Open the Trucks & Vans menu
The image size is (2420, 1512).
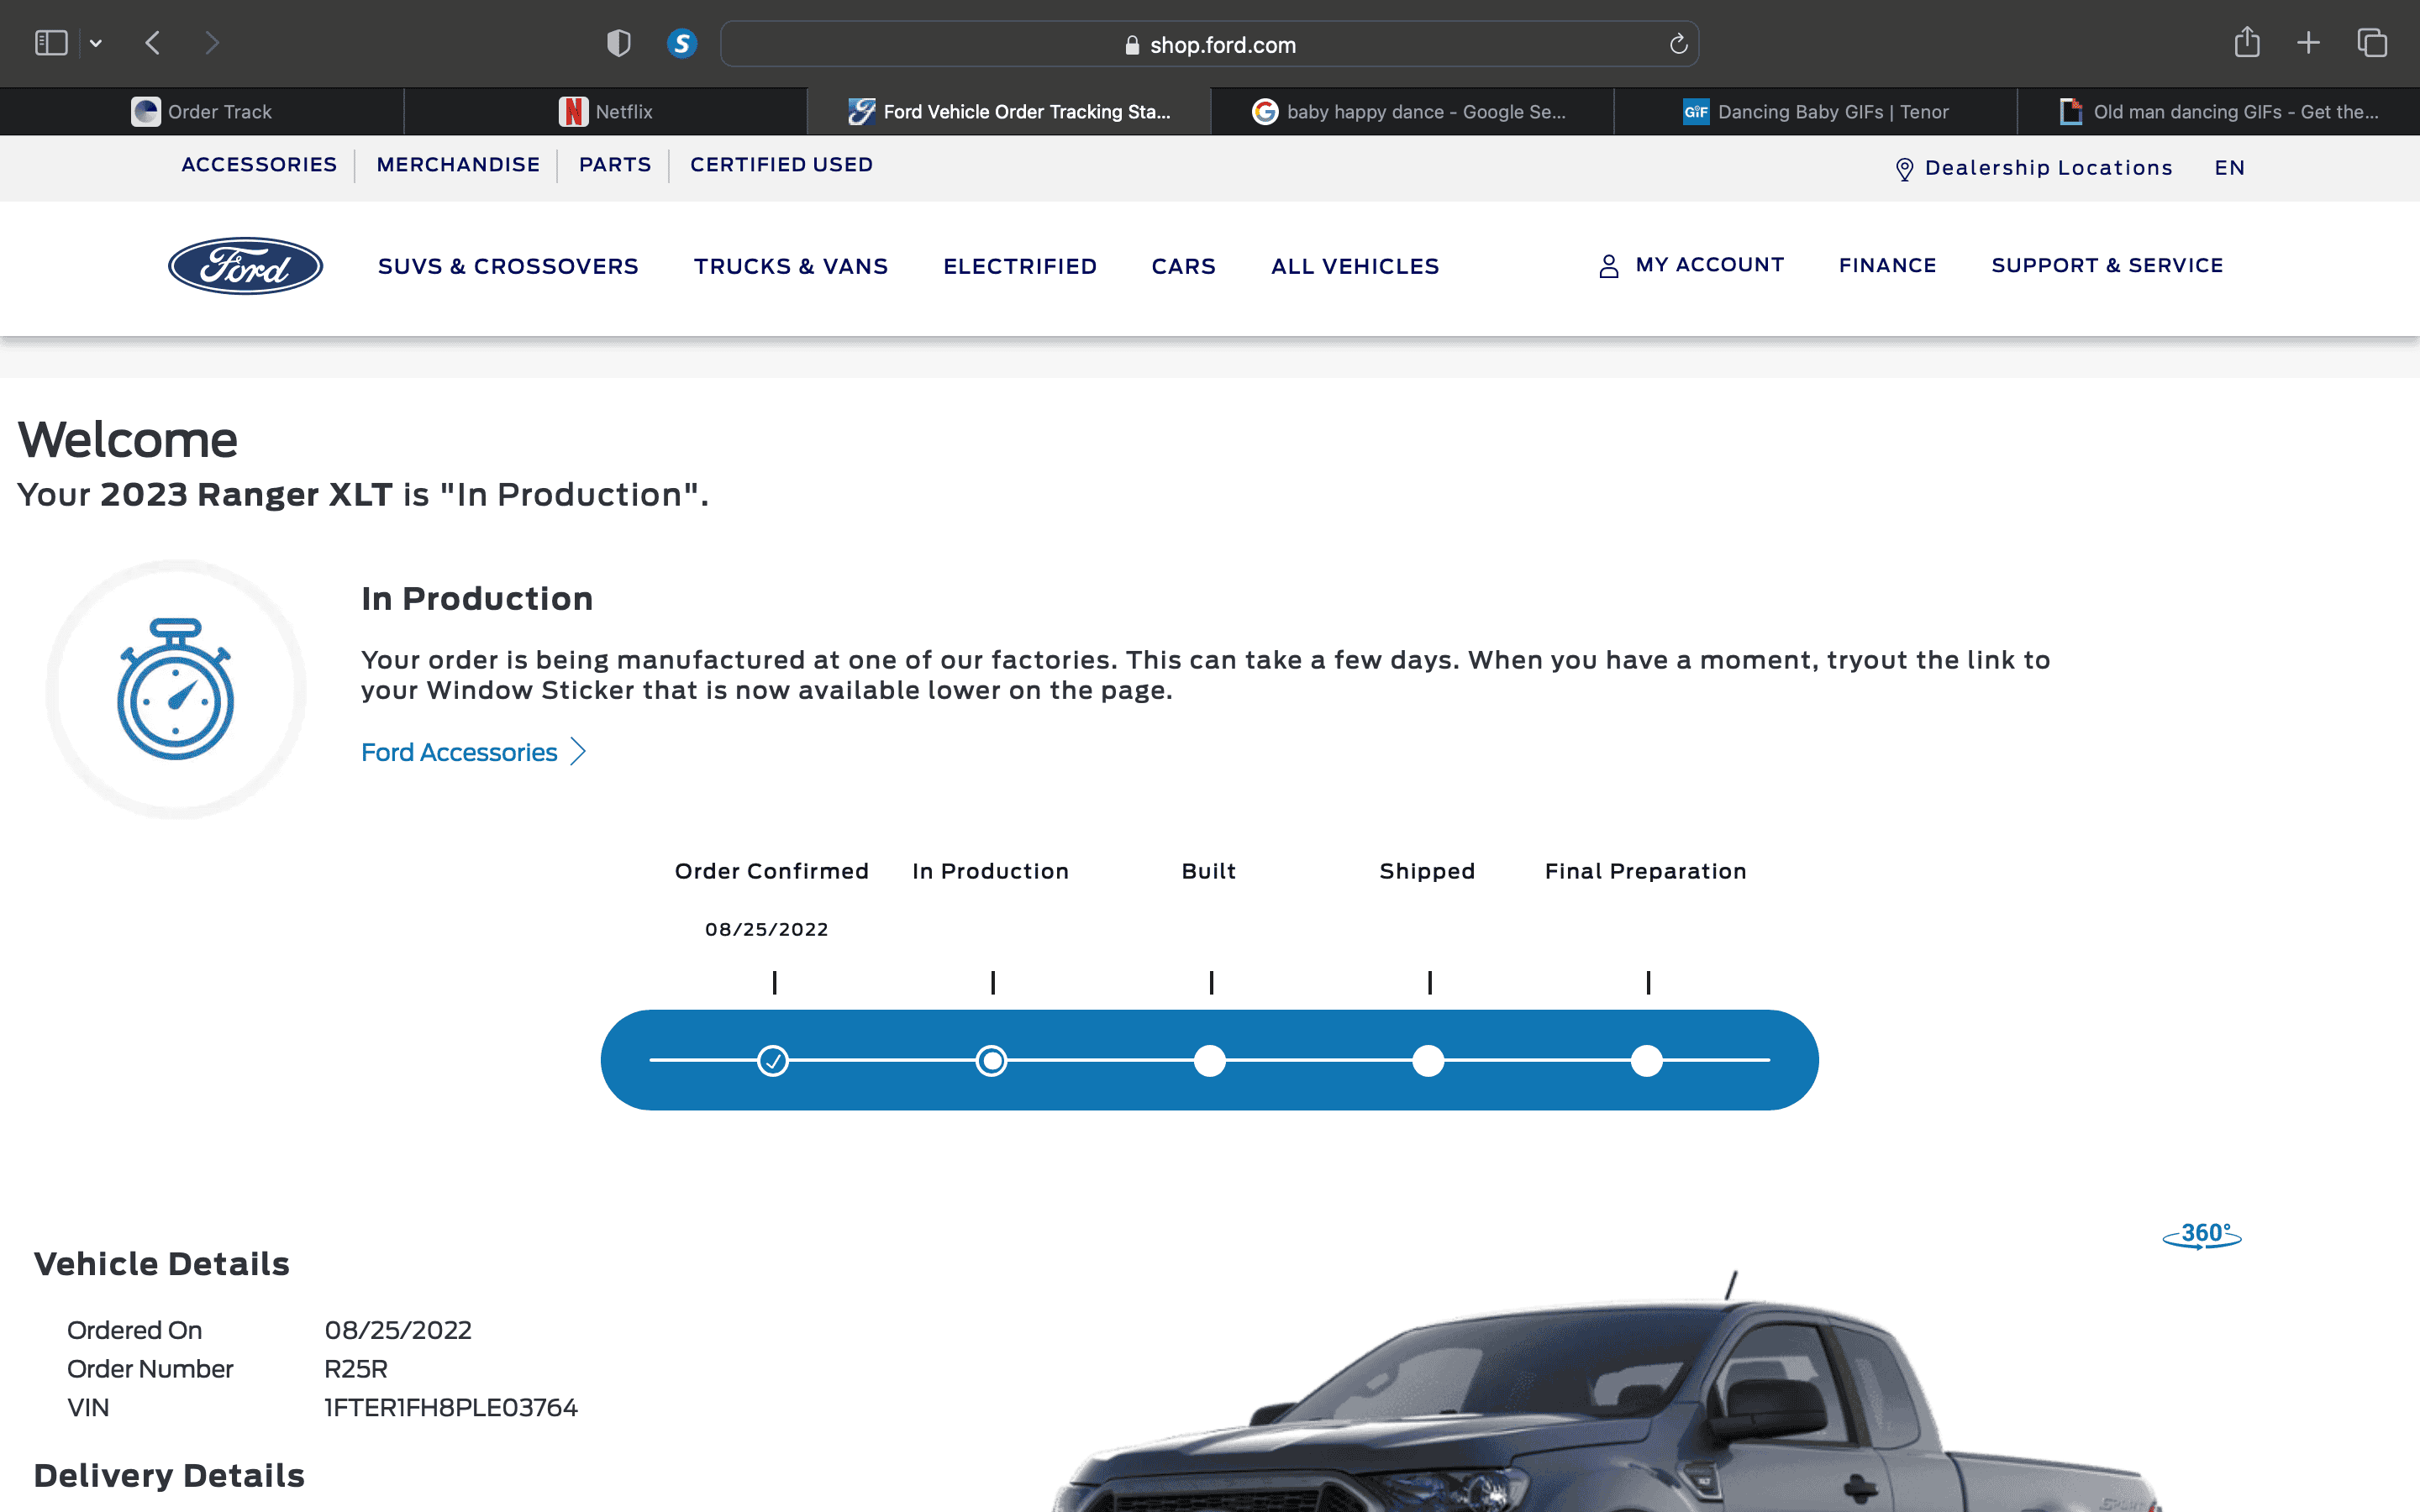click(791, 267)
